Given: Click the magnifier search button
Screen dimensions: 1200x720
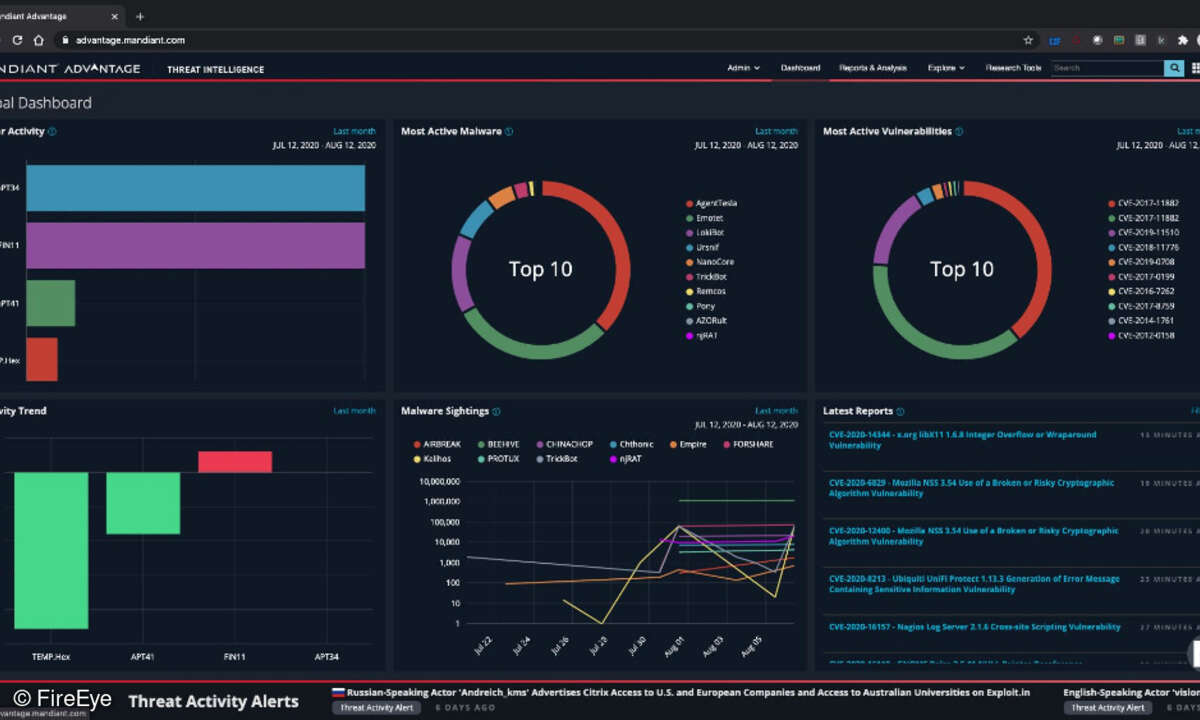Looking at the screenshot, I should 1174,68.
